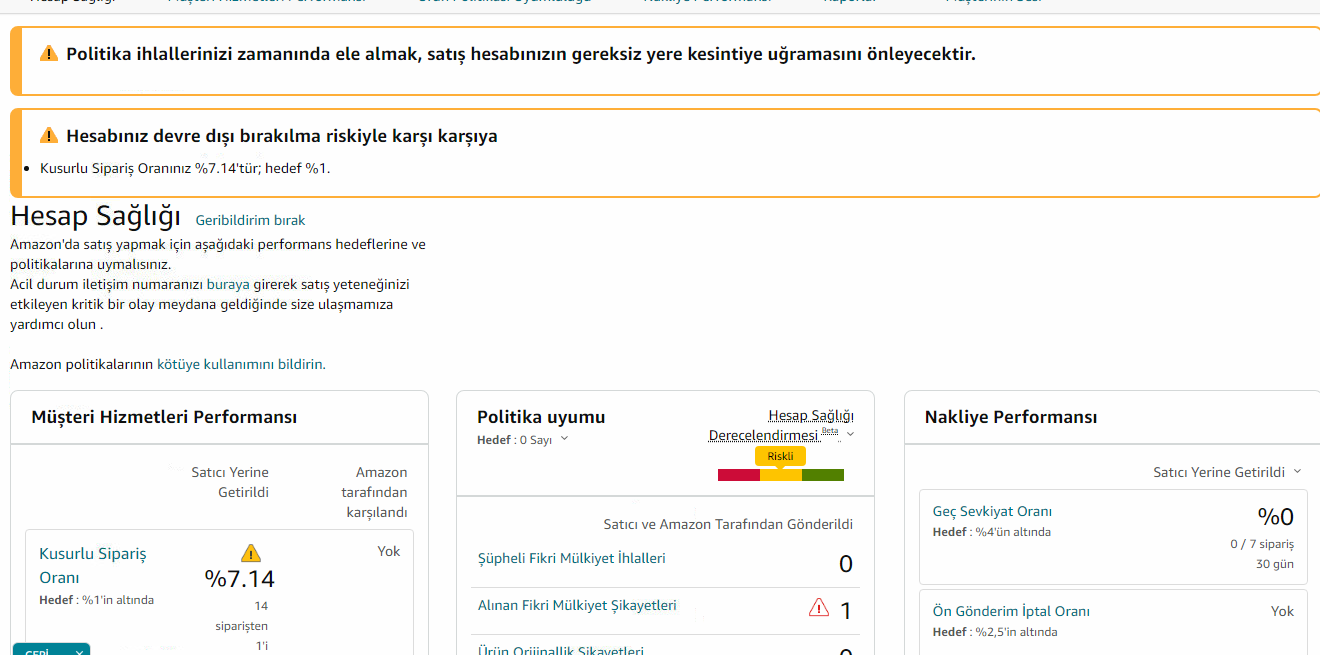The image size is (1320, 655).
Task: Open the Geribildirim bırak link
Action: tap(250, 220)
